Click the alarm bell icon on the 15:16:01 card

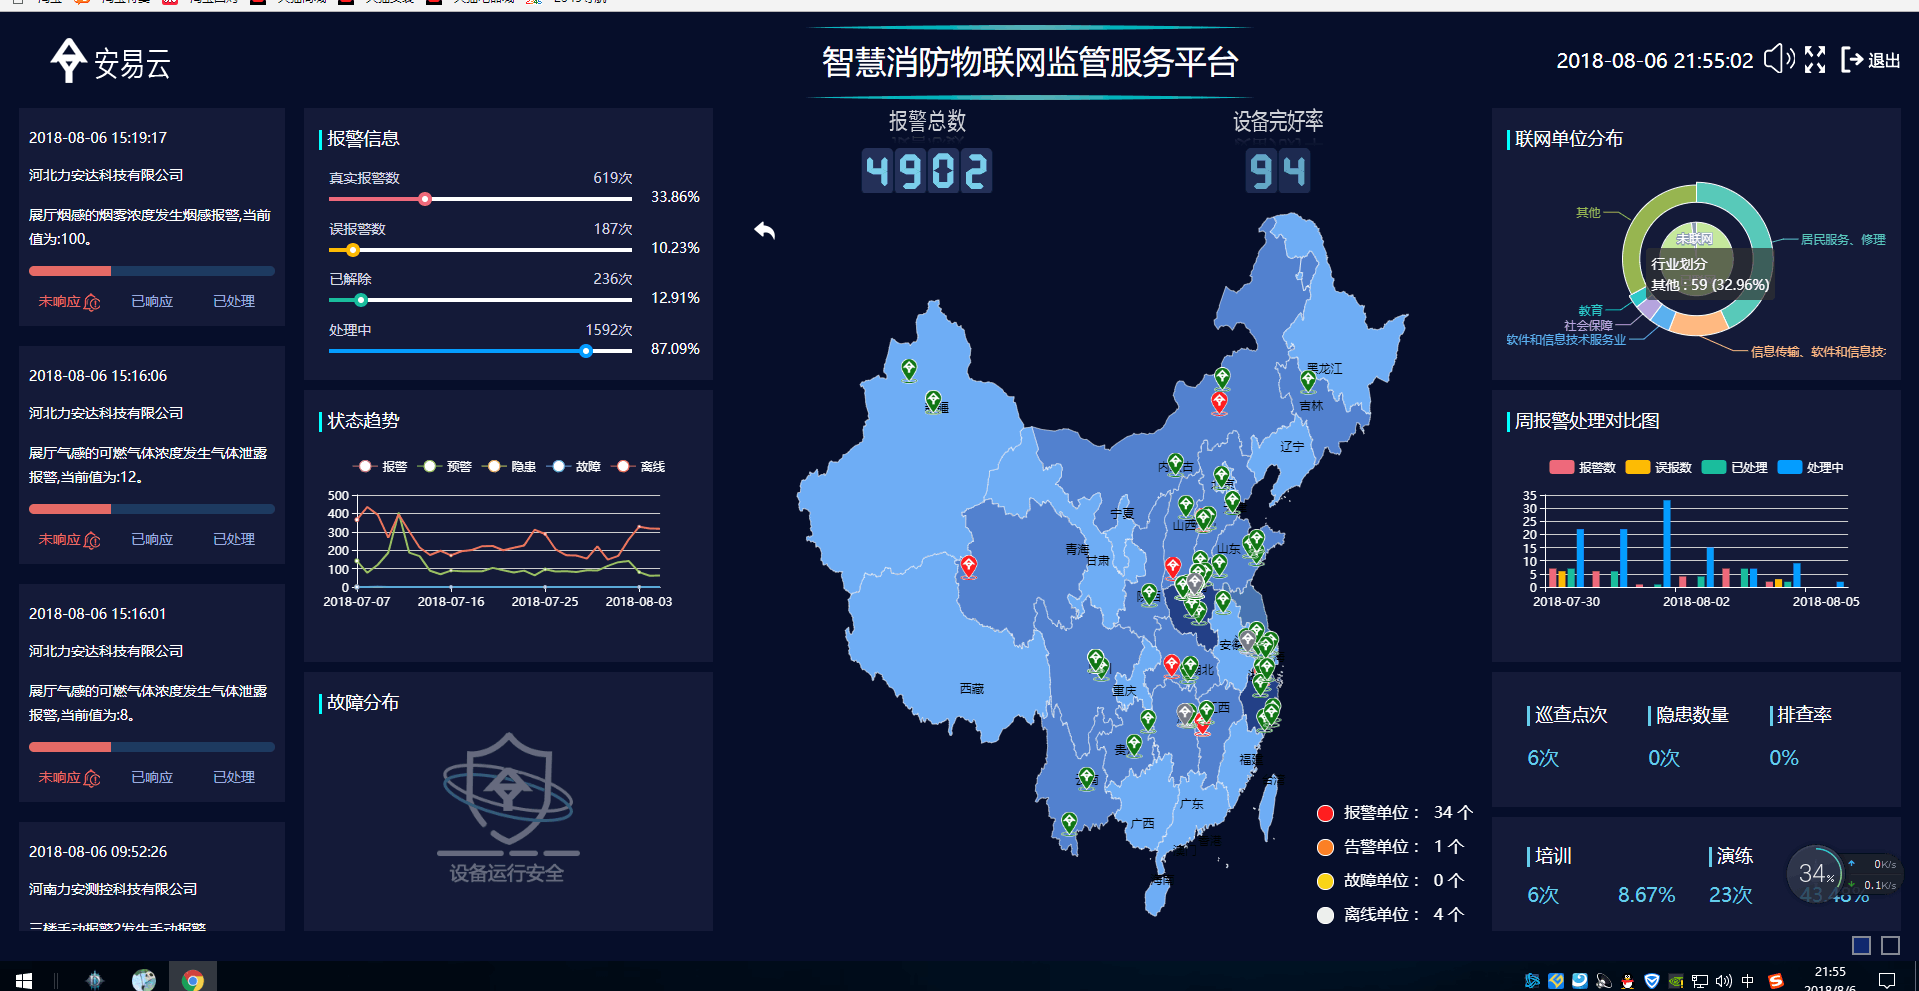[x=92, y=778]
